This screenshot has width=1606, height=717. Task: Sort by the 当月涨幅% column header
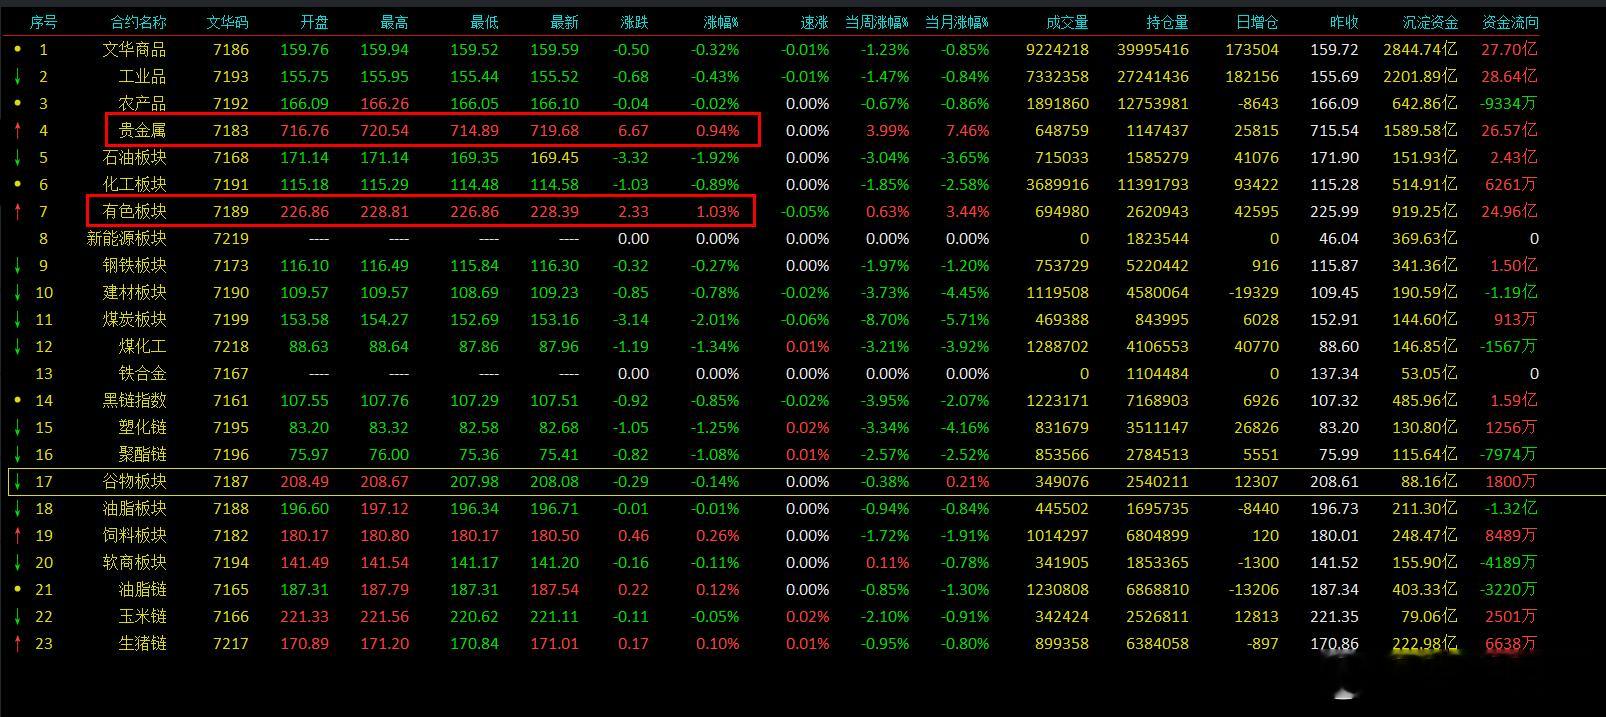click(957, 22)
